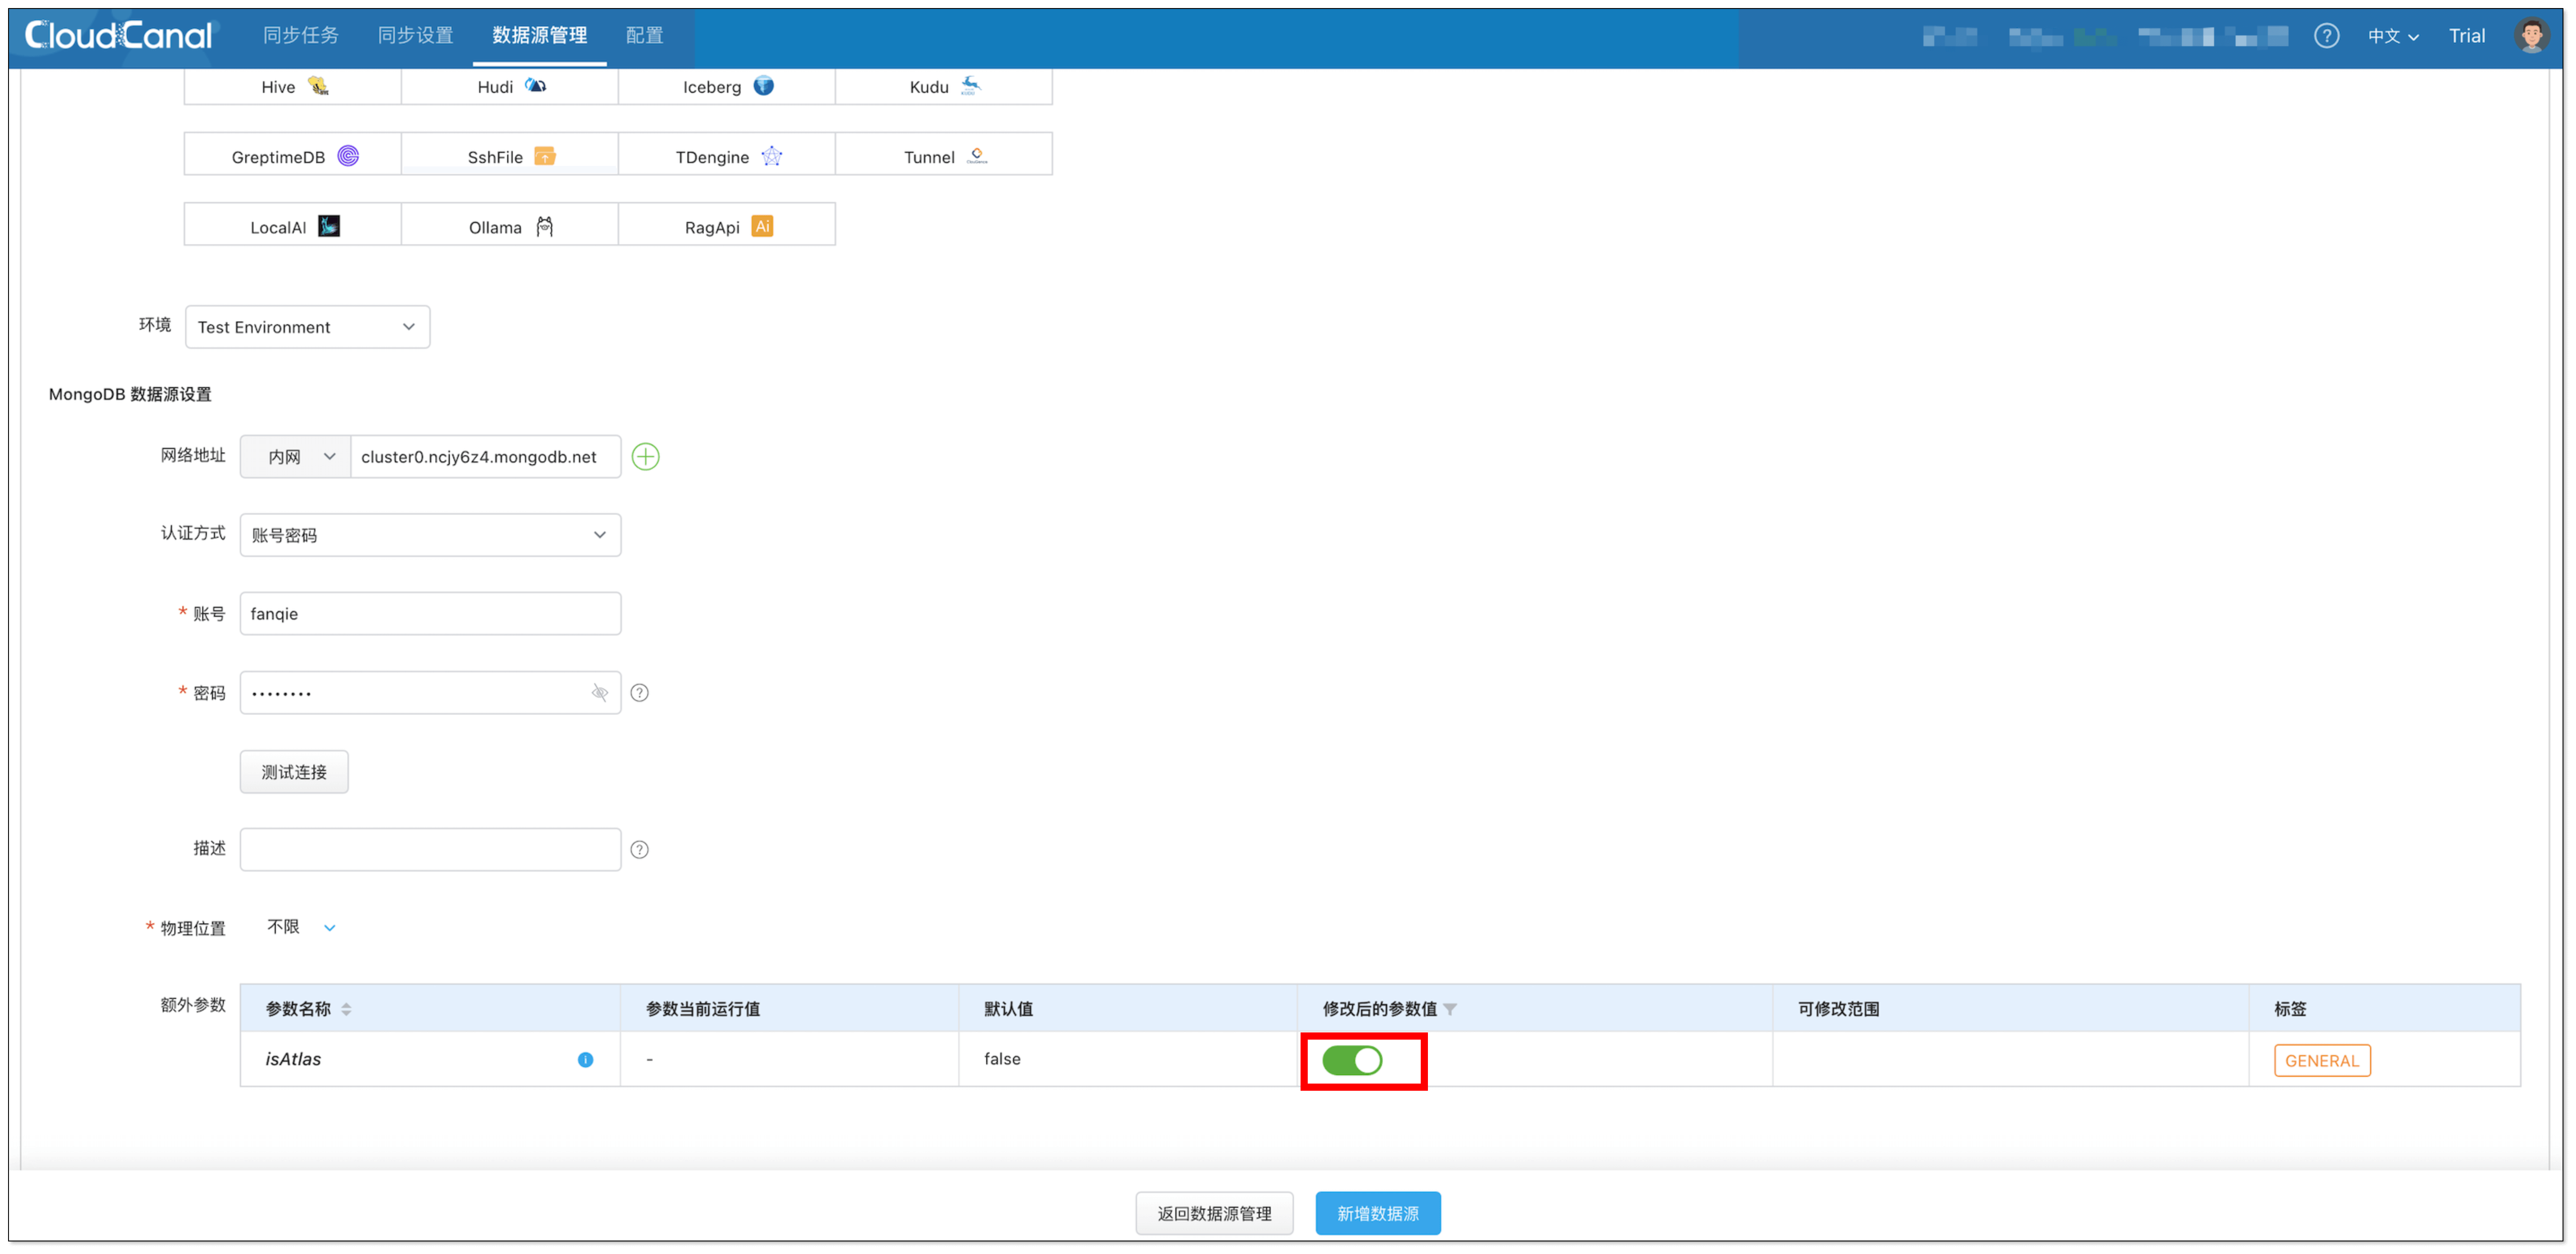Image resolution: width=2576 pixels, height=1254 pixels.
Task: Click the green add network address icon
Action: (x=645, y=457)
